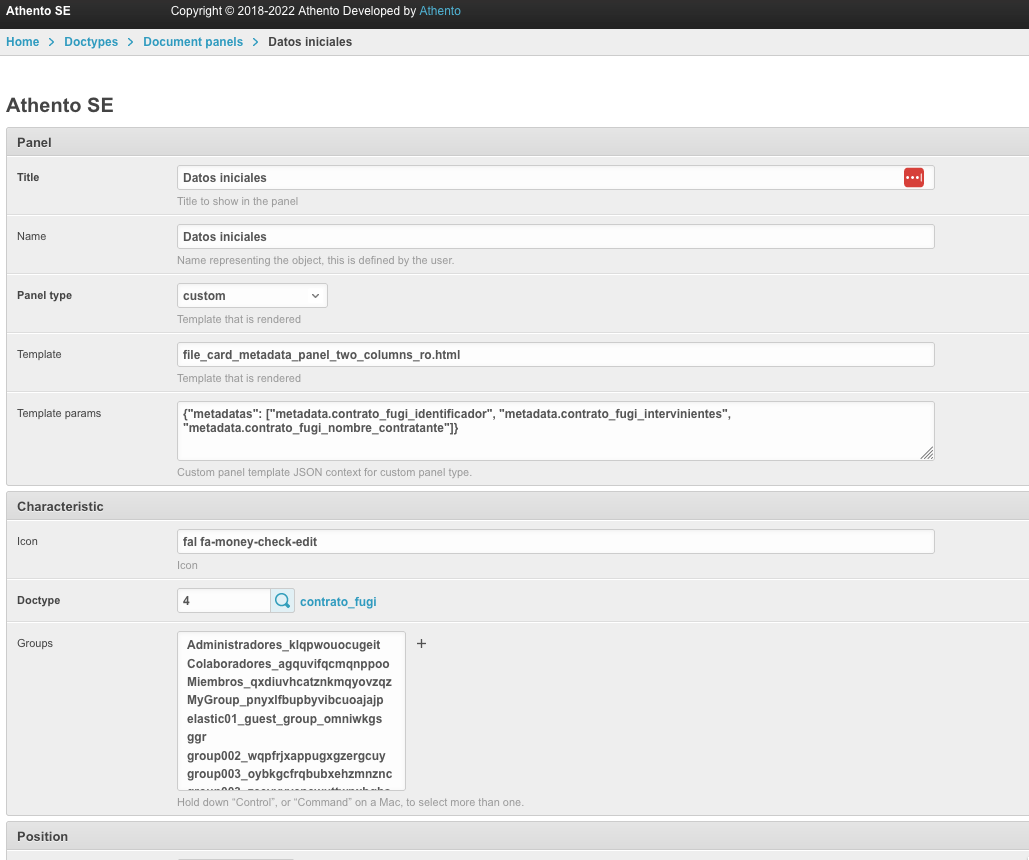Viewport: 1029px width, 860px height.
Task: Choose elastic01_guest_group in Groups list
Action: pos(284,719)
